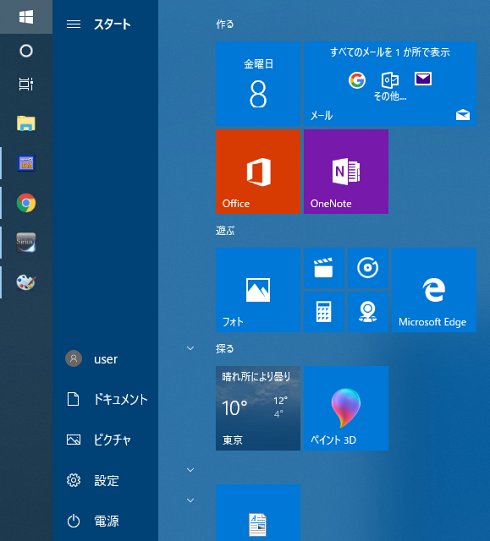
Task: Open the blue framed taskbar app icon
Action: point(26,163)
